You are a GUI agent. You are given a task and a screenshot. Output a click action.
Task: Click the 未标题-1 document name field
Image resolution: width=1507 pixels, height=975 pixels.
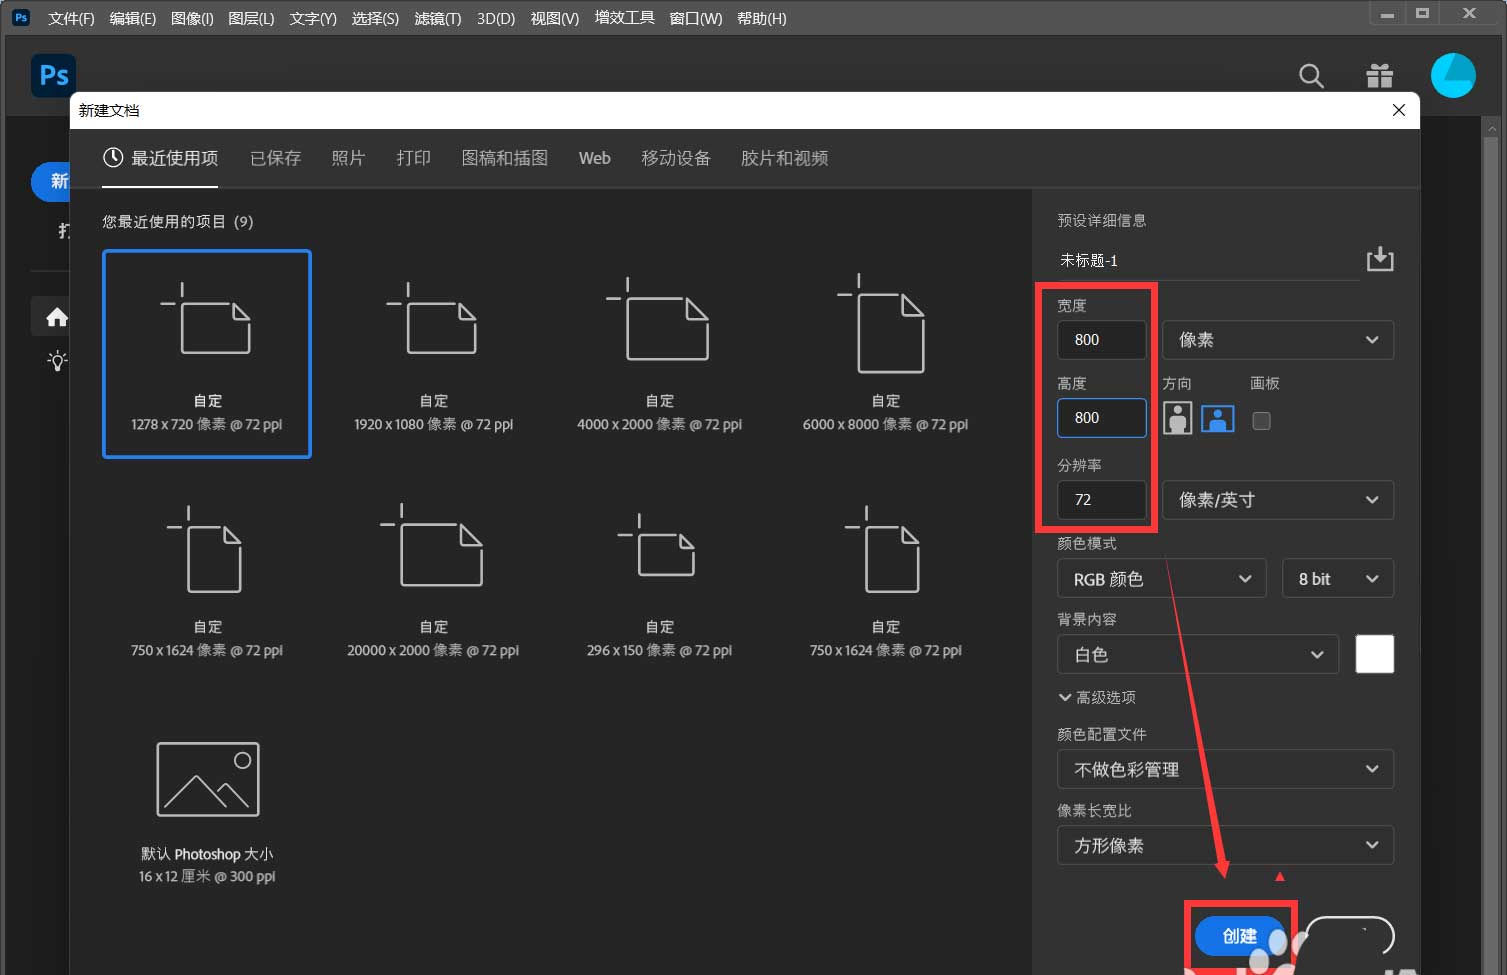(1206, 260)
